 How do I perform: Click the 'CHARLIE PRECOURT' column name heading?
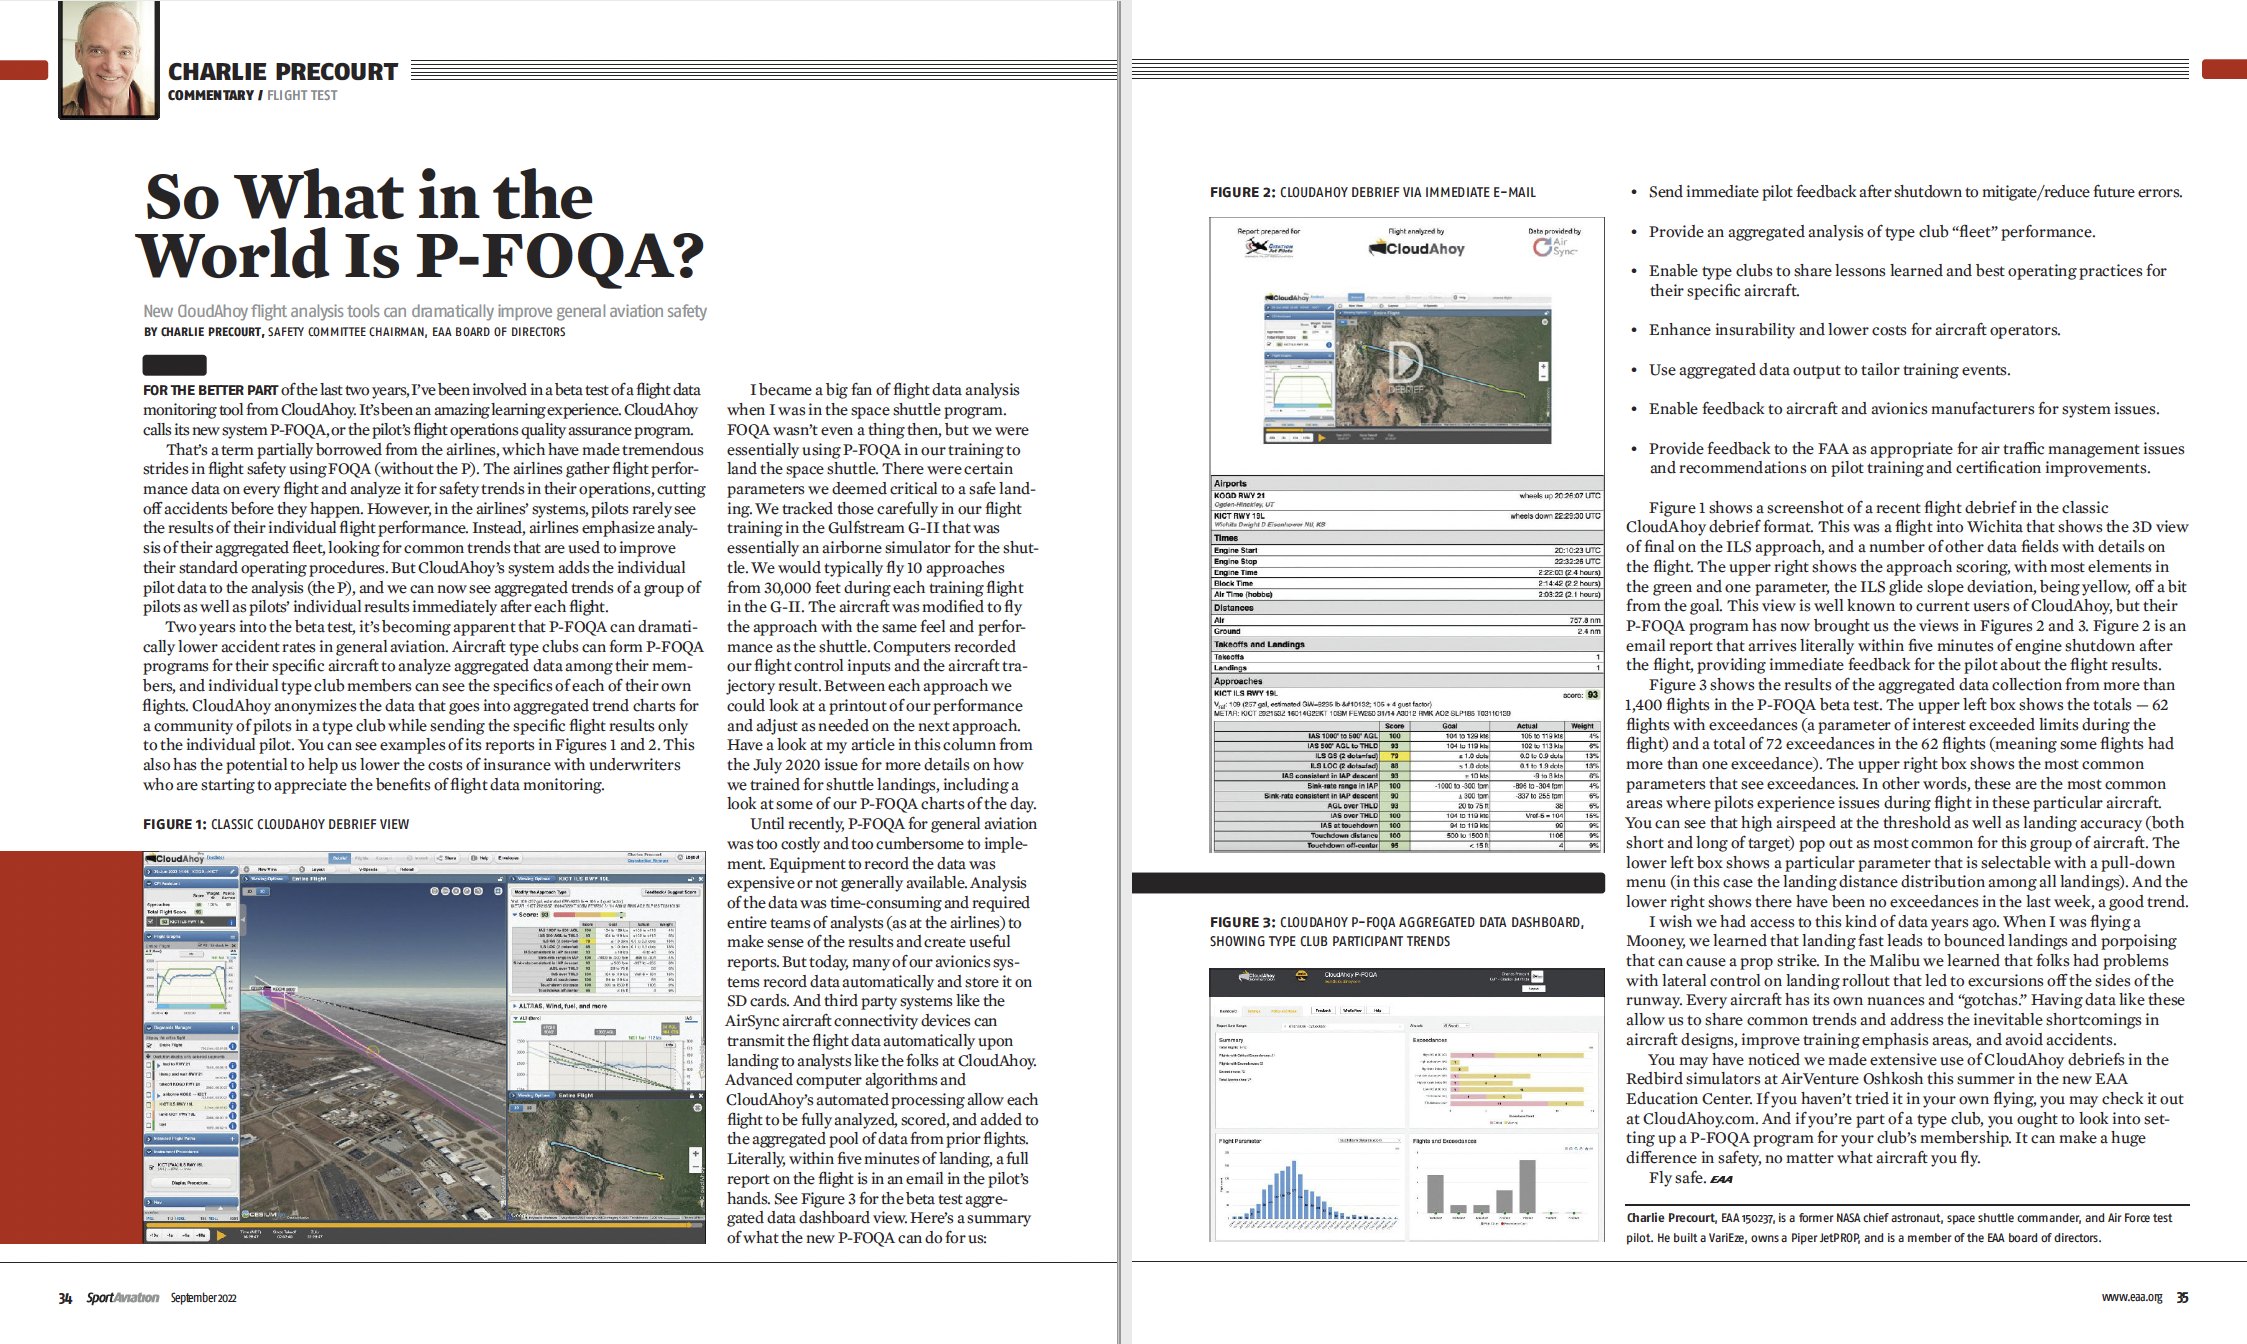click(x=283, y=71)
